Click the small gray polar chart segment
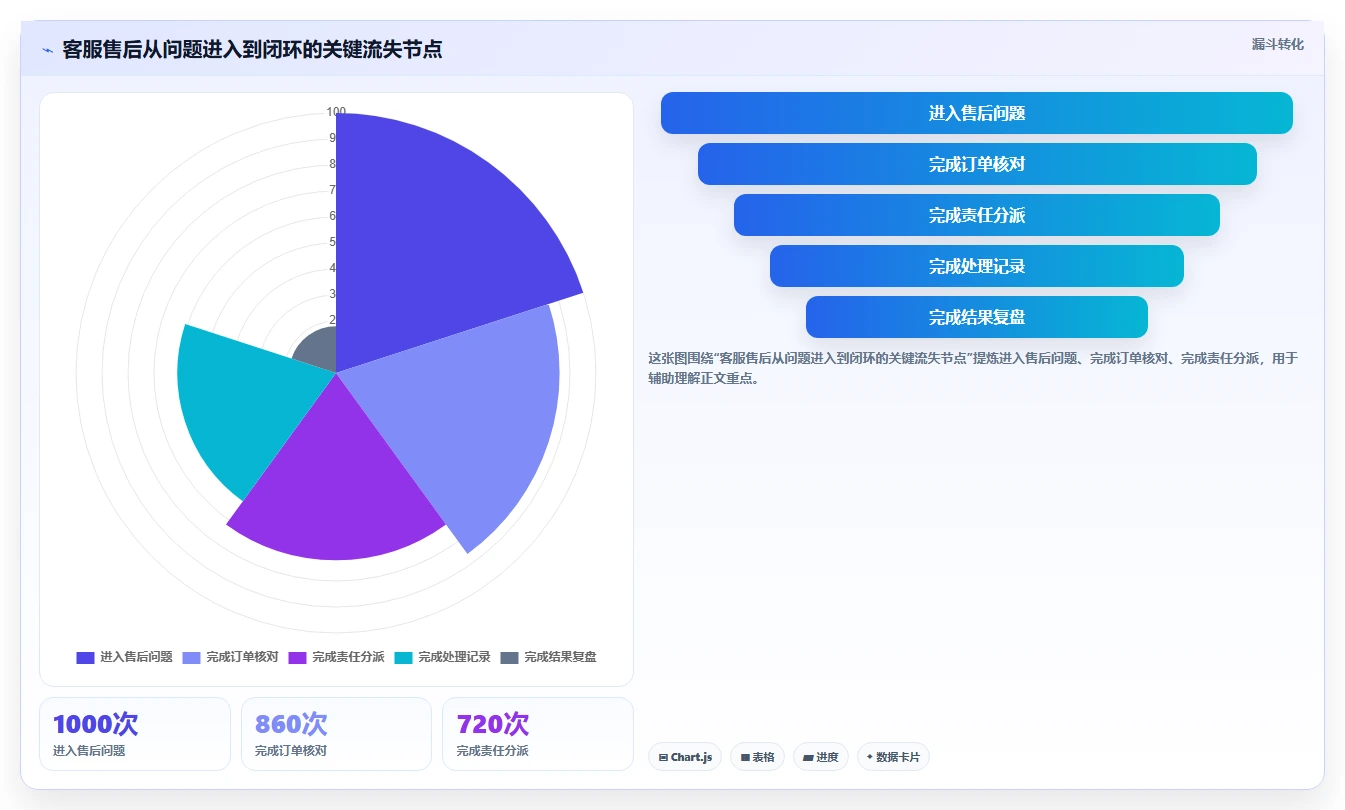 pos(318,348)
